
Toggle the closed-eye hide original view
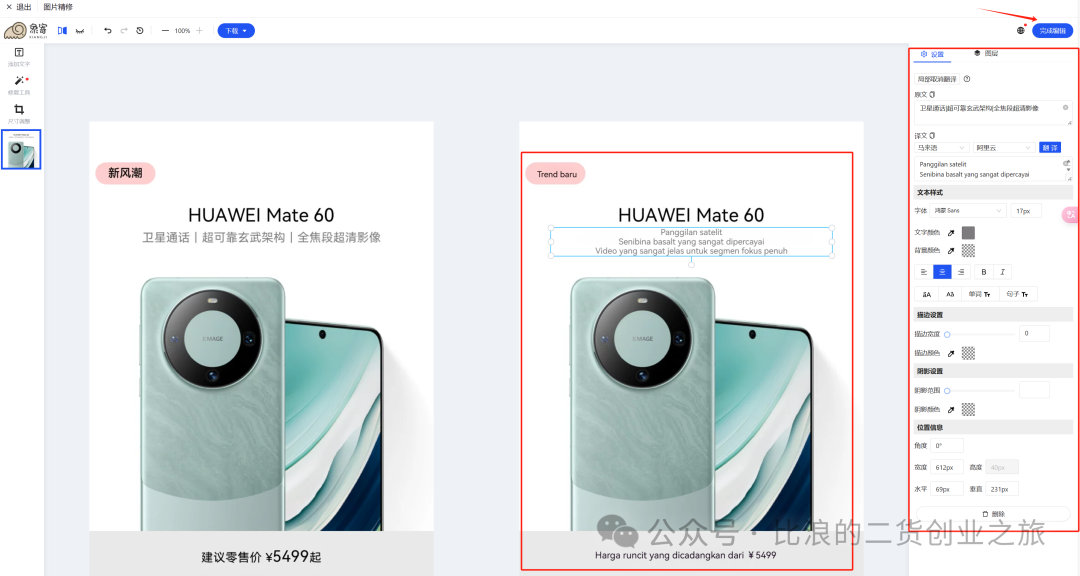click(x=80, y=30)
